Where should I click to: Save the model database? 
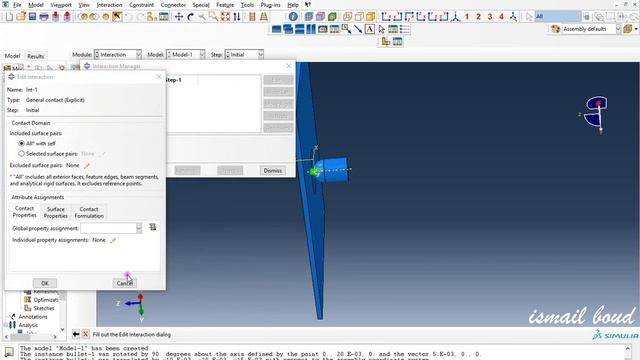click(x=32, y=17)
